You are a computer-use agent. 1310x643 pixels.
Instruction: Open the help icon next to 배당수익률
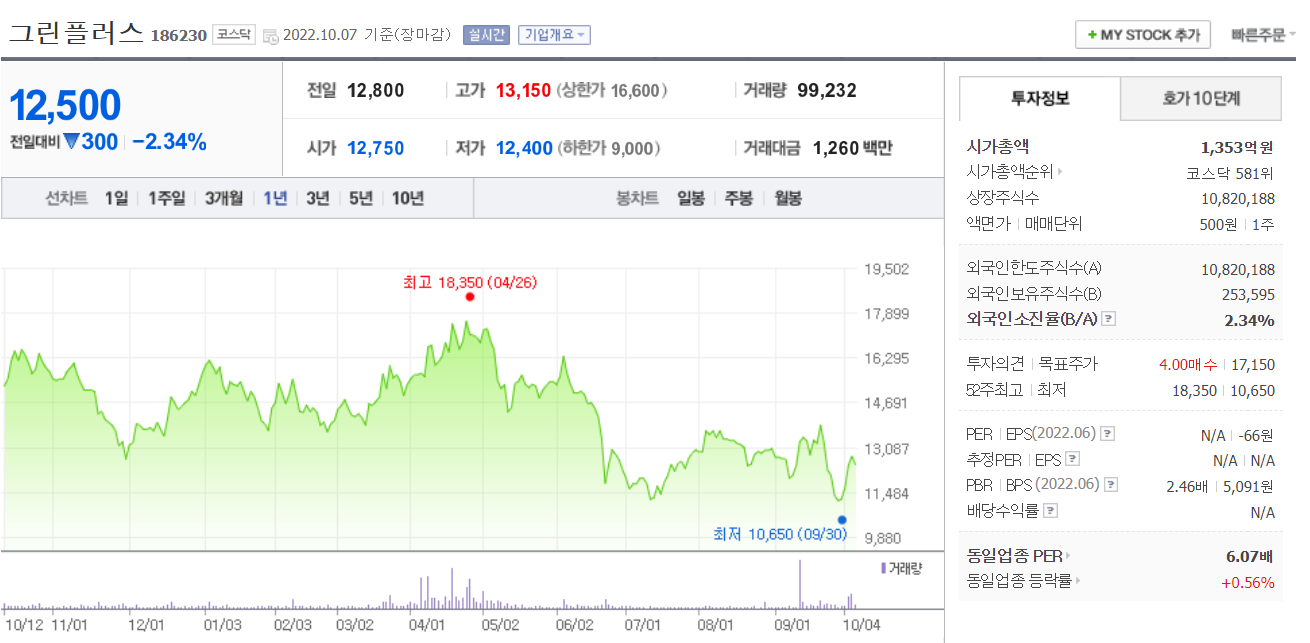point(1050,511)
